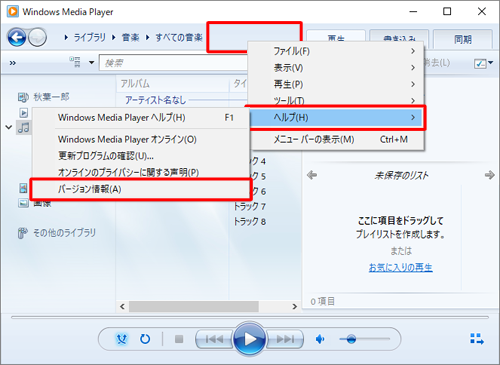Maximize the Windows Media Player window
Image resolution: width=500 pixels, height=365 pixels.
pos(447,12)
